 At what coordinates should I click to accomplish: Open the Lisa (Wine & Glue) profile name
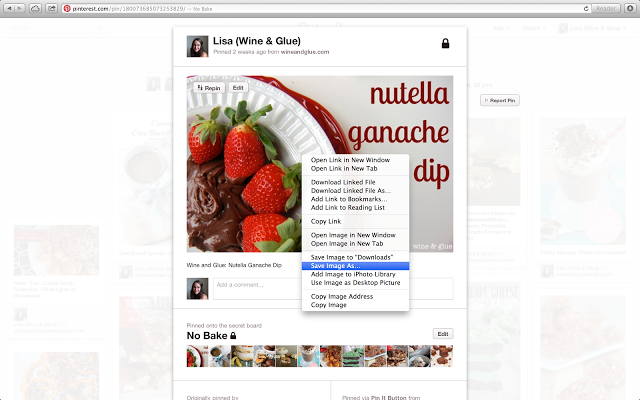coord(257,41)
